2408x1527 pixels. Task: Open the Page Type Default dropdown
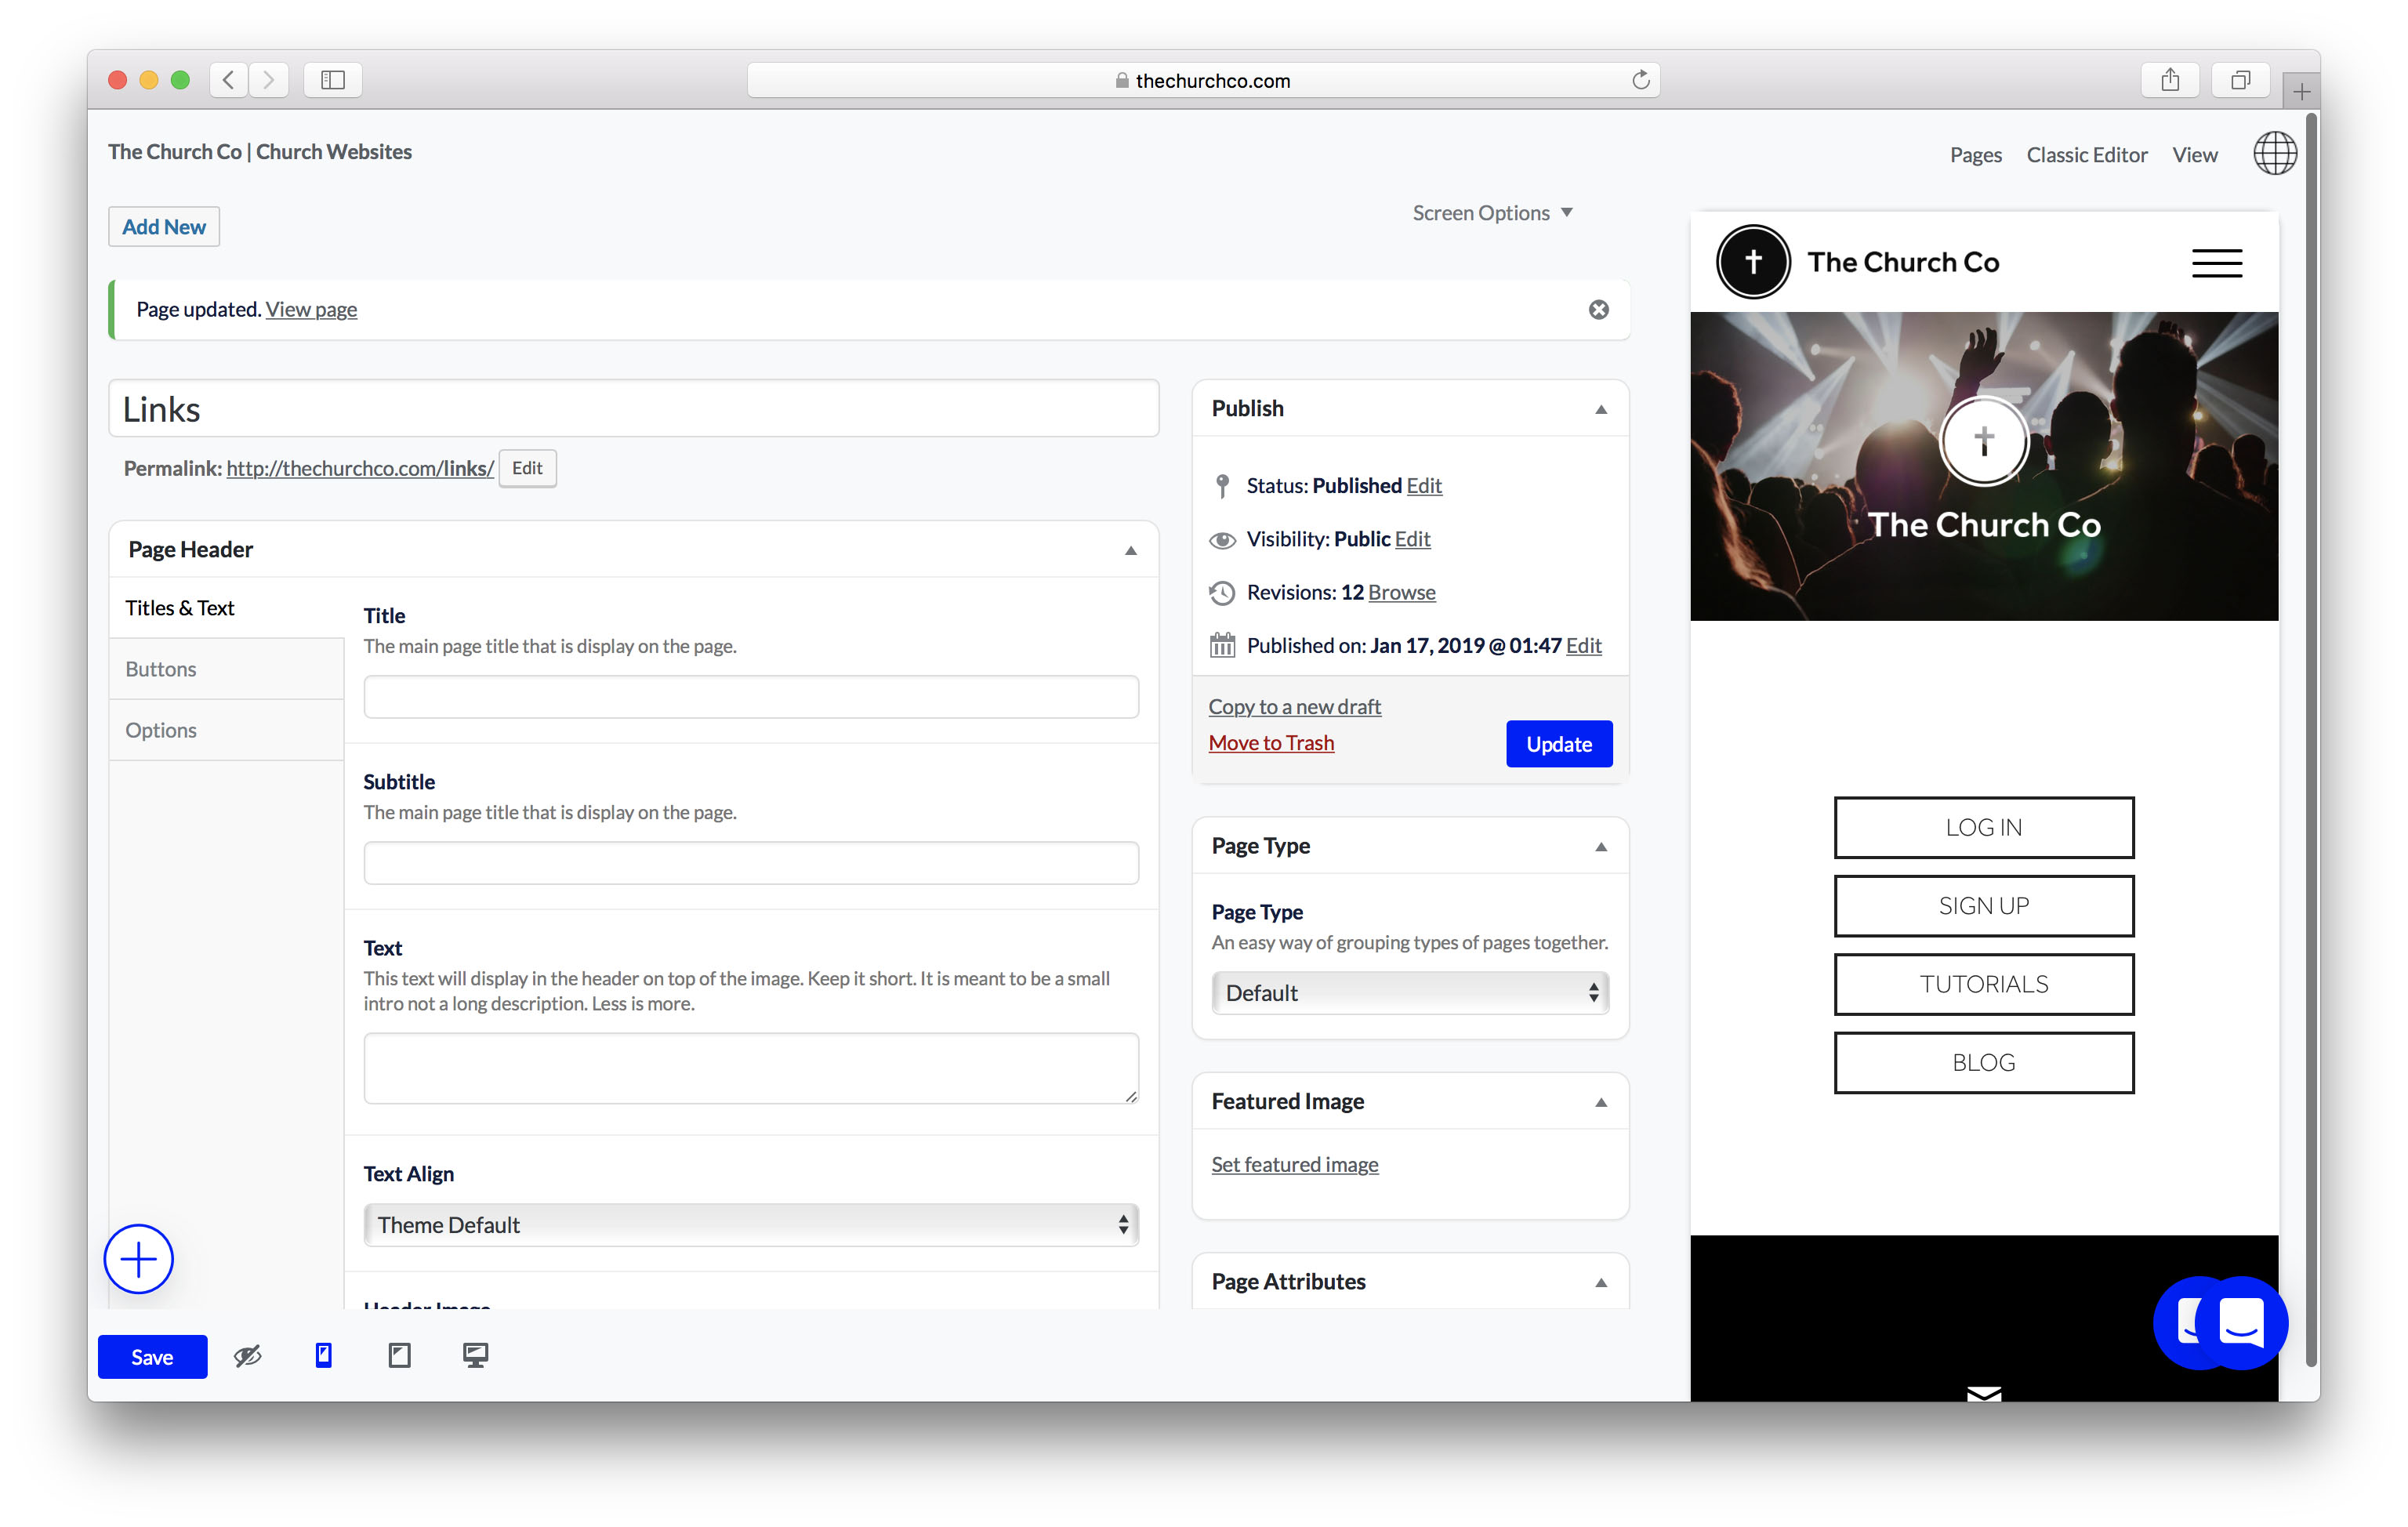coord(1409,993)
